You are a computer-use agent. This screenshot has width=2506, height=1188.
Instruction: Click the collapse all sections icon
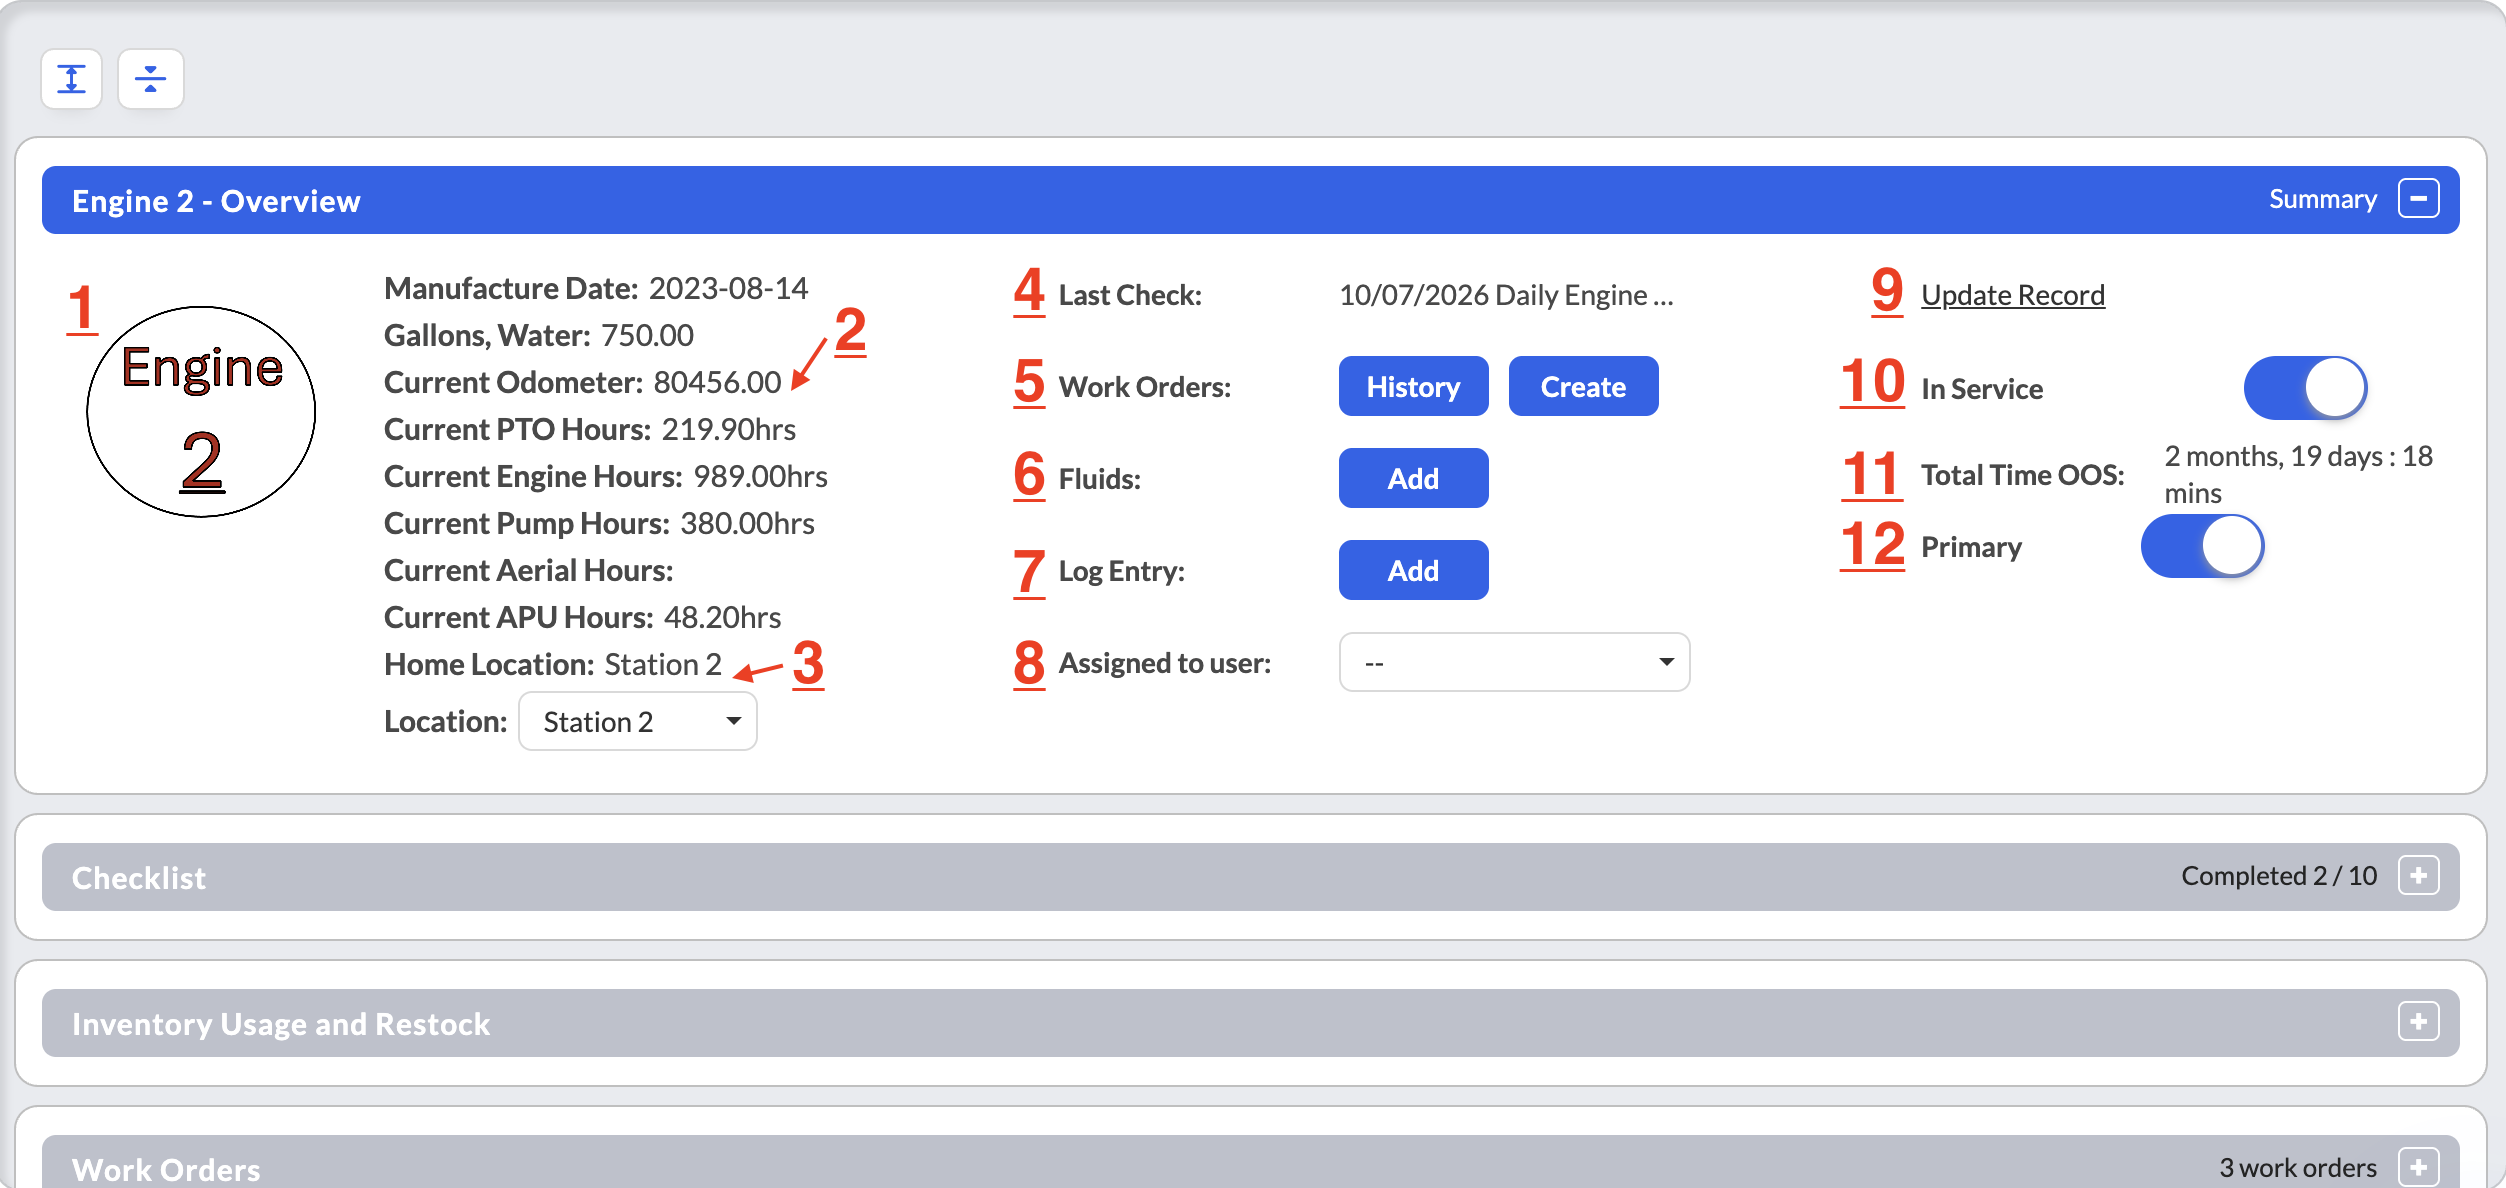tap(150, 79)
